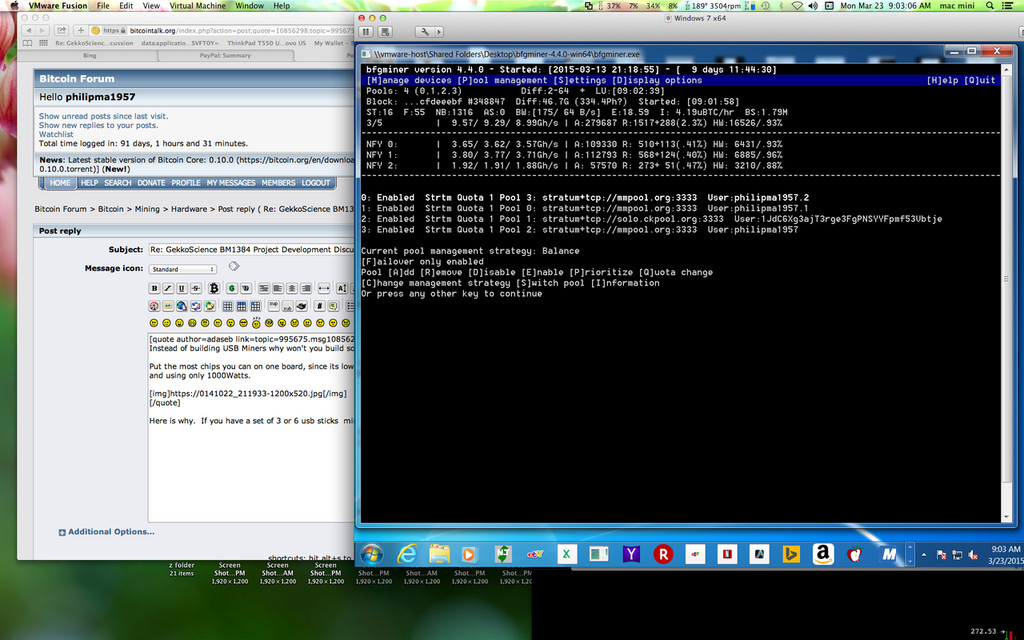Open Amazon icon on Windows taskbar
The image size is (1024, 640).
pos(823,554)
